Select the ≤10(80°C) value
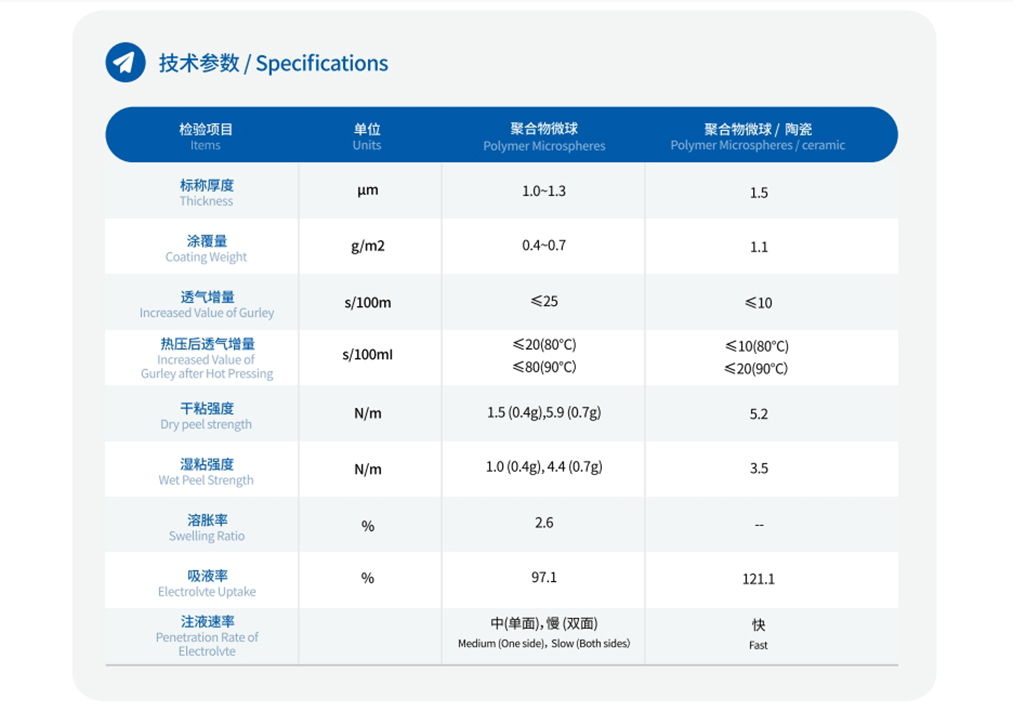 click(757, 346)
